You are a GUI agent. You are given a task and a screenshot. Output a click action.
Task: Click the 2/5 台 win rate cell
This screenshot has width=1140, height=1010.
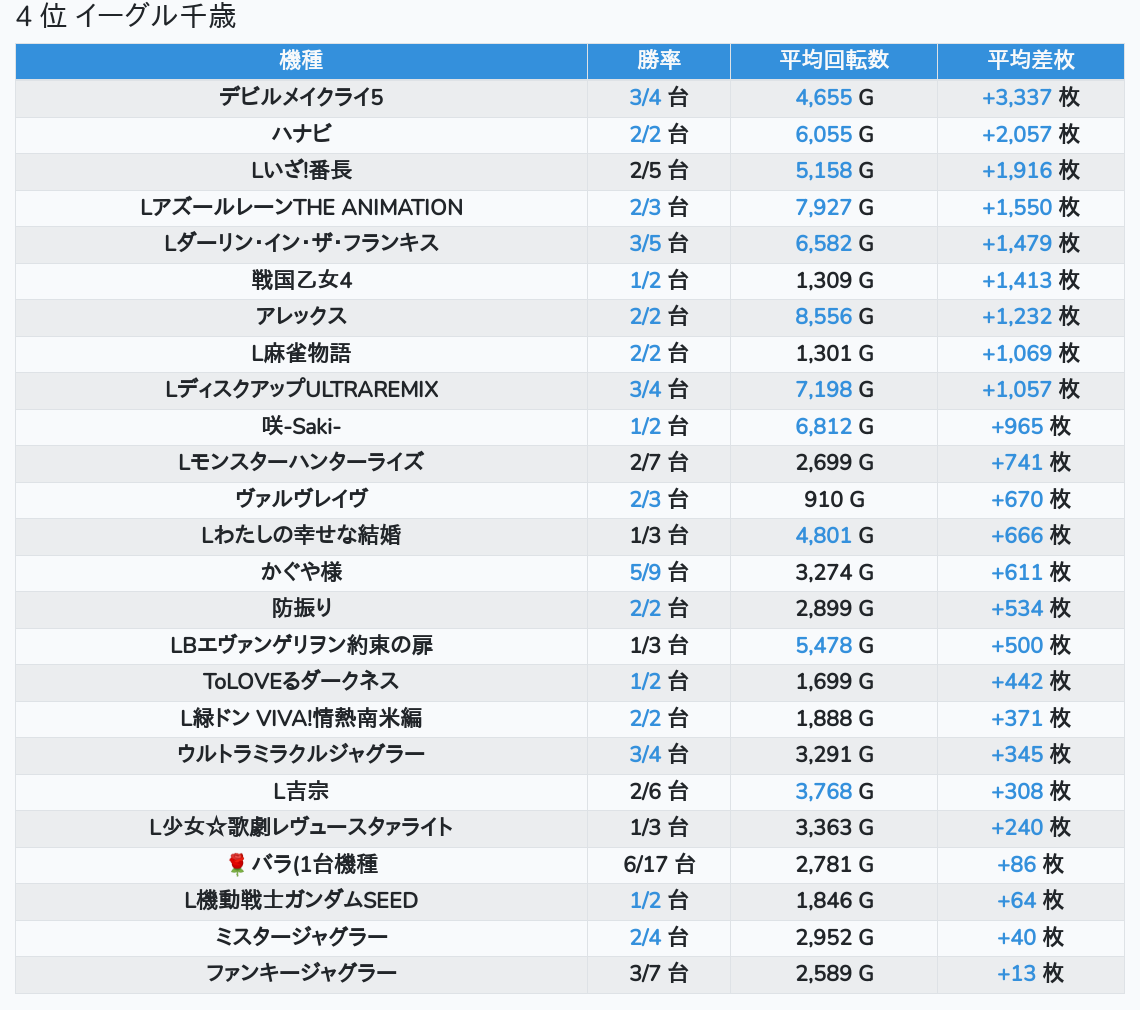pos(659,170)
